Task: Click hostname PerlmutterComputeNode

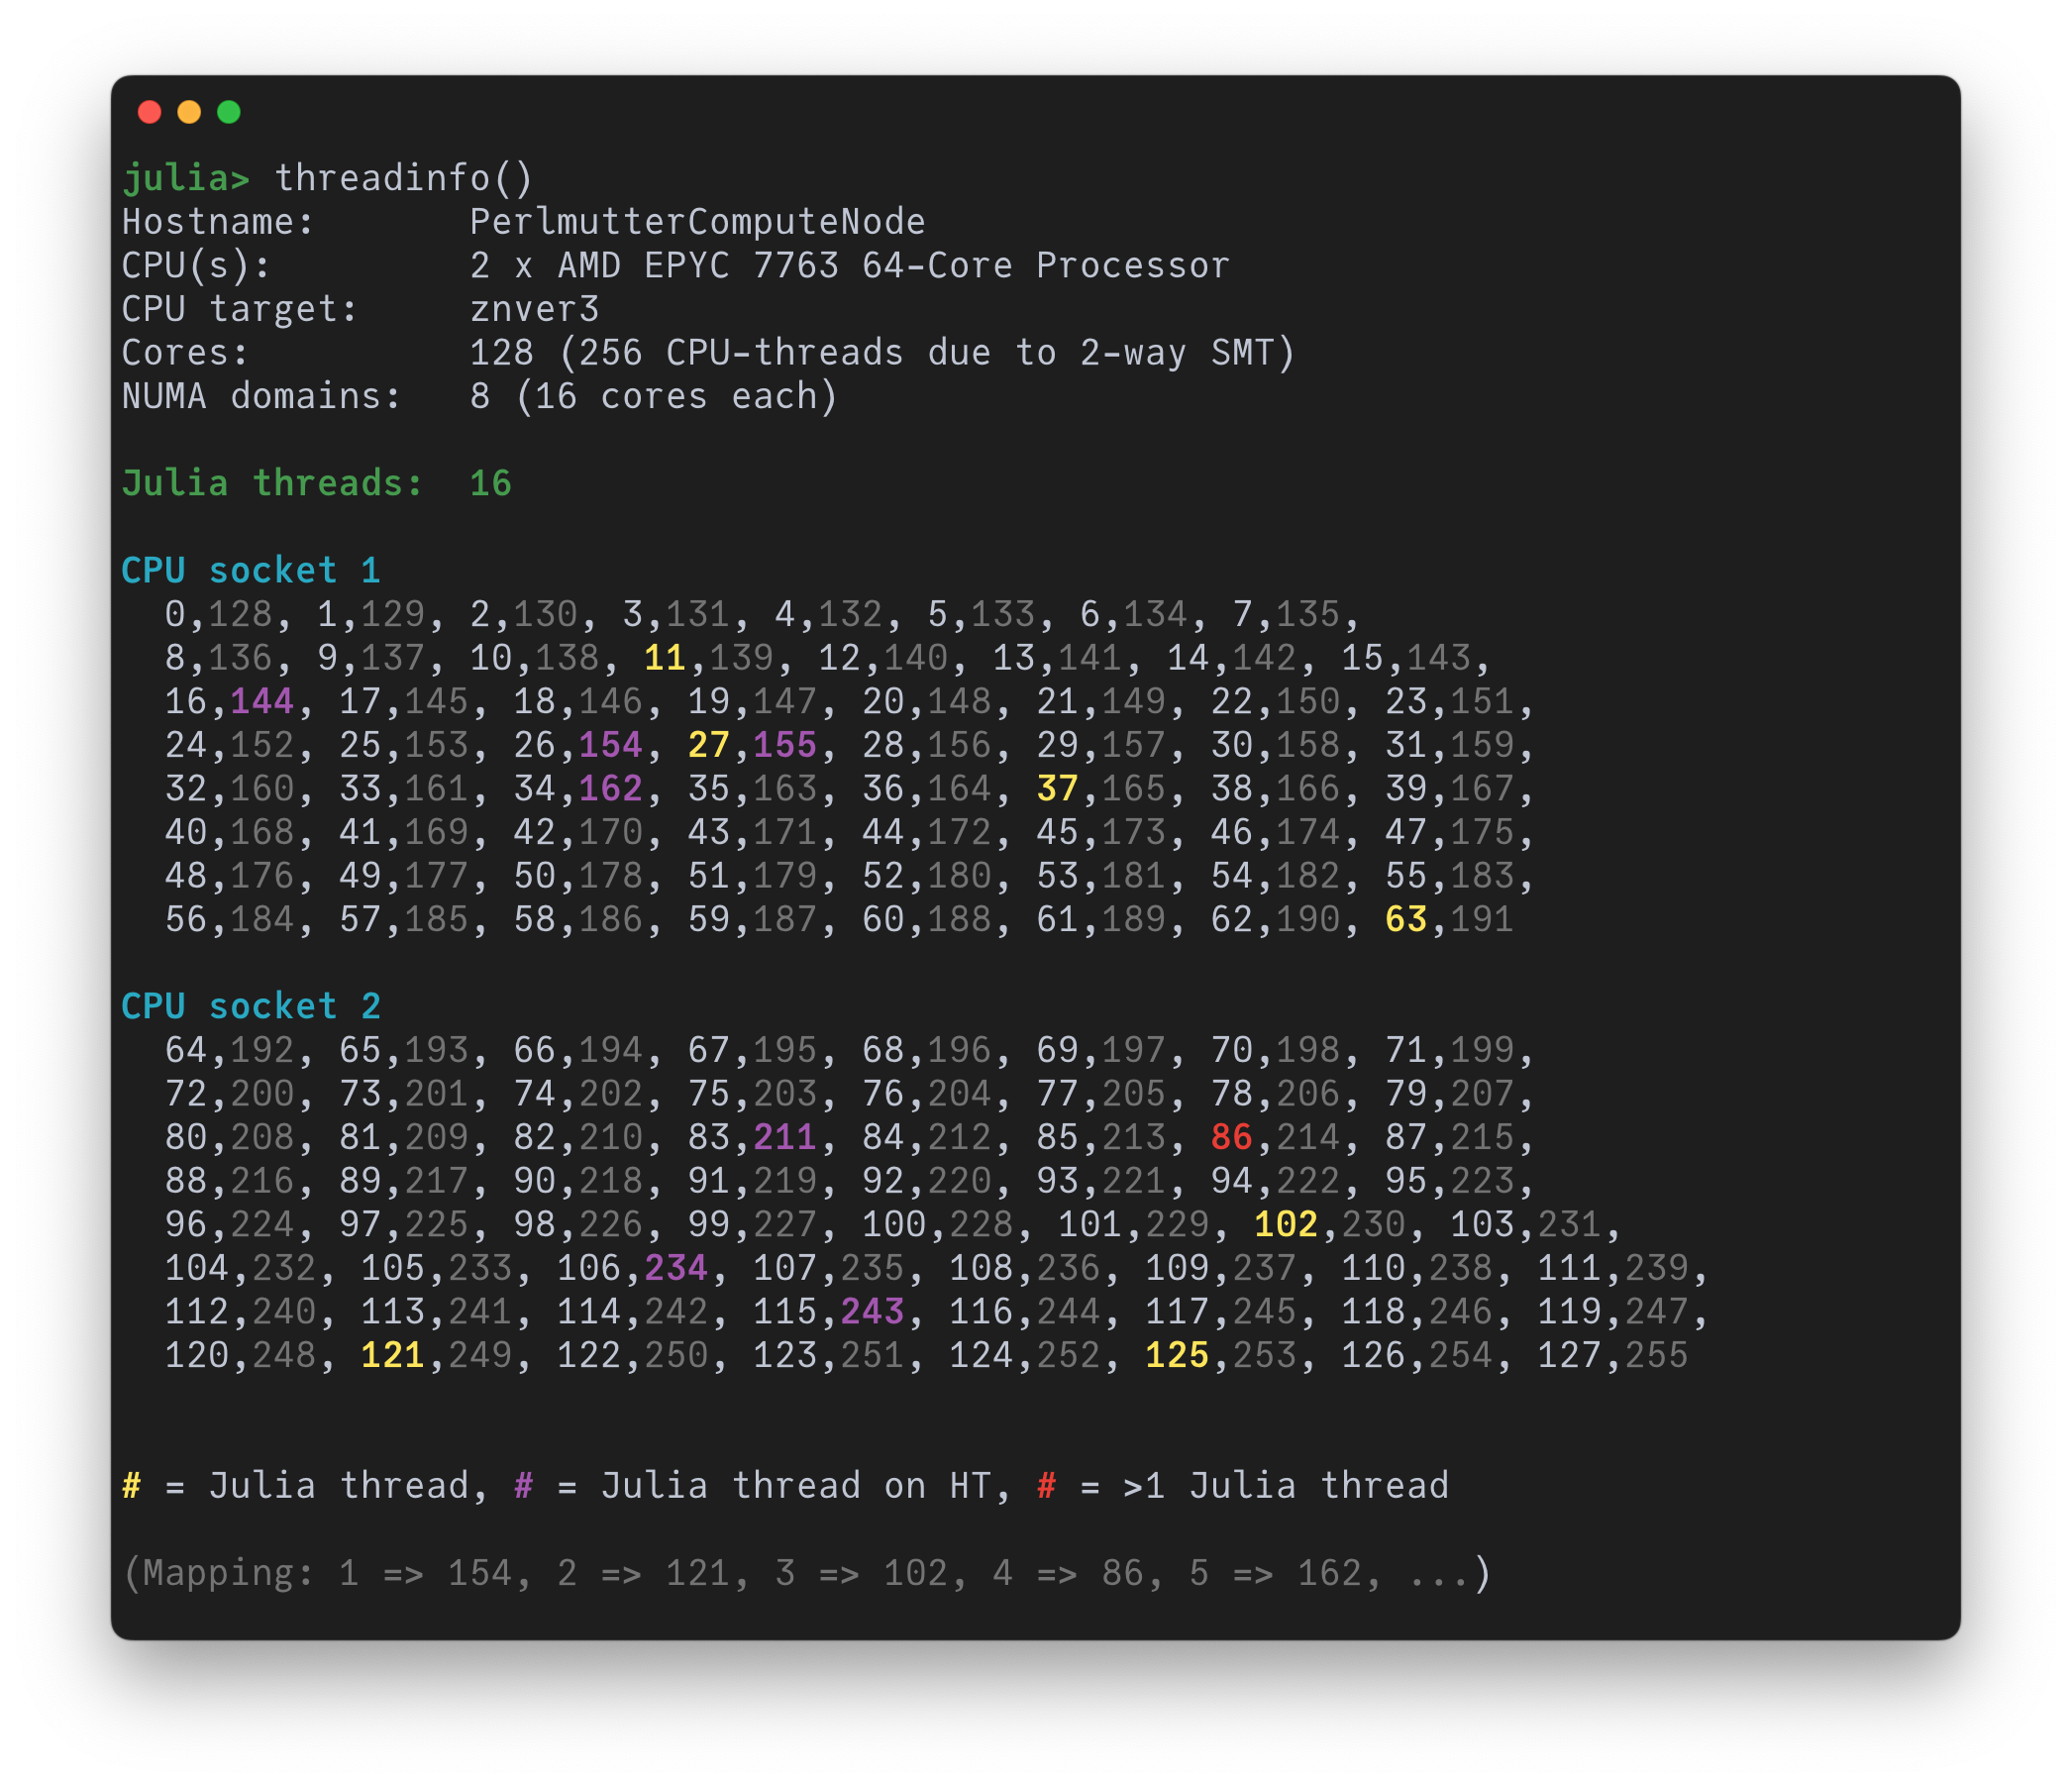Action: pyautogui.click(x=697, y=222)
